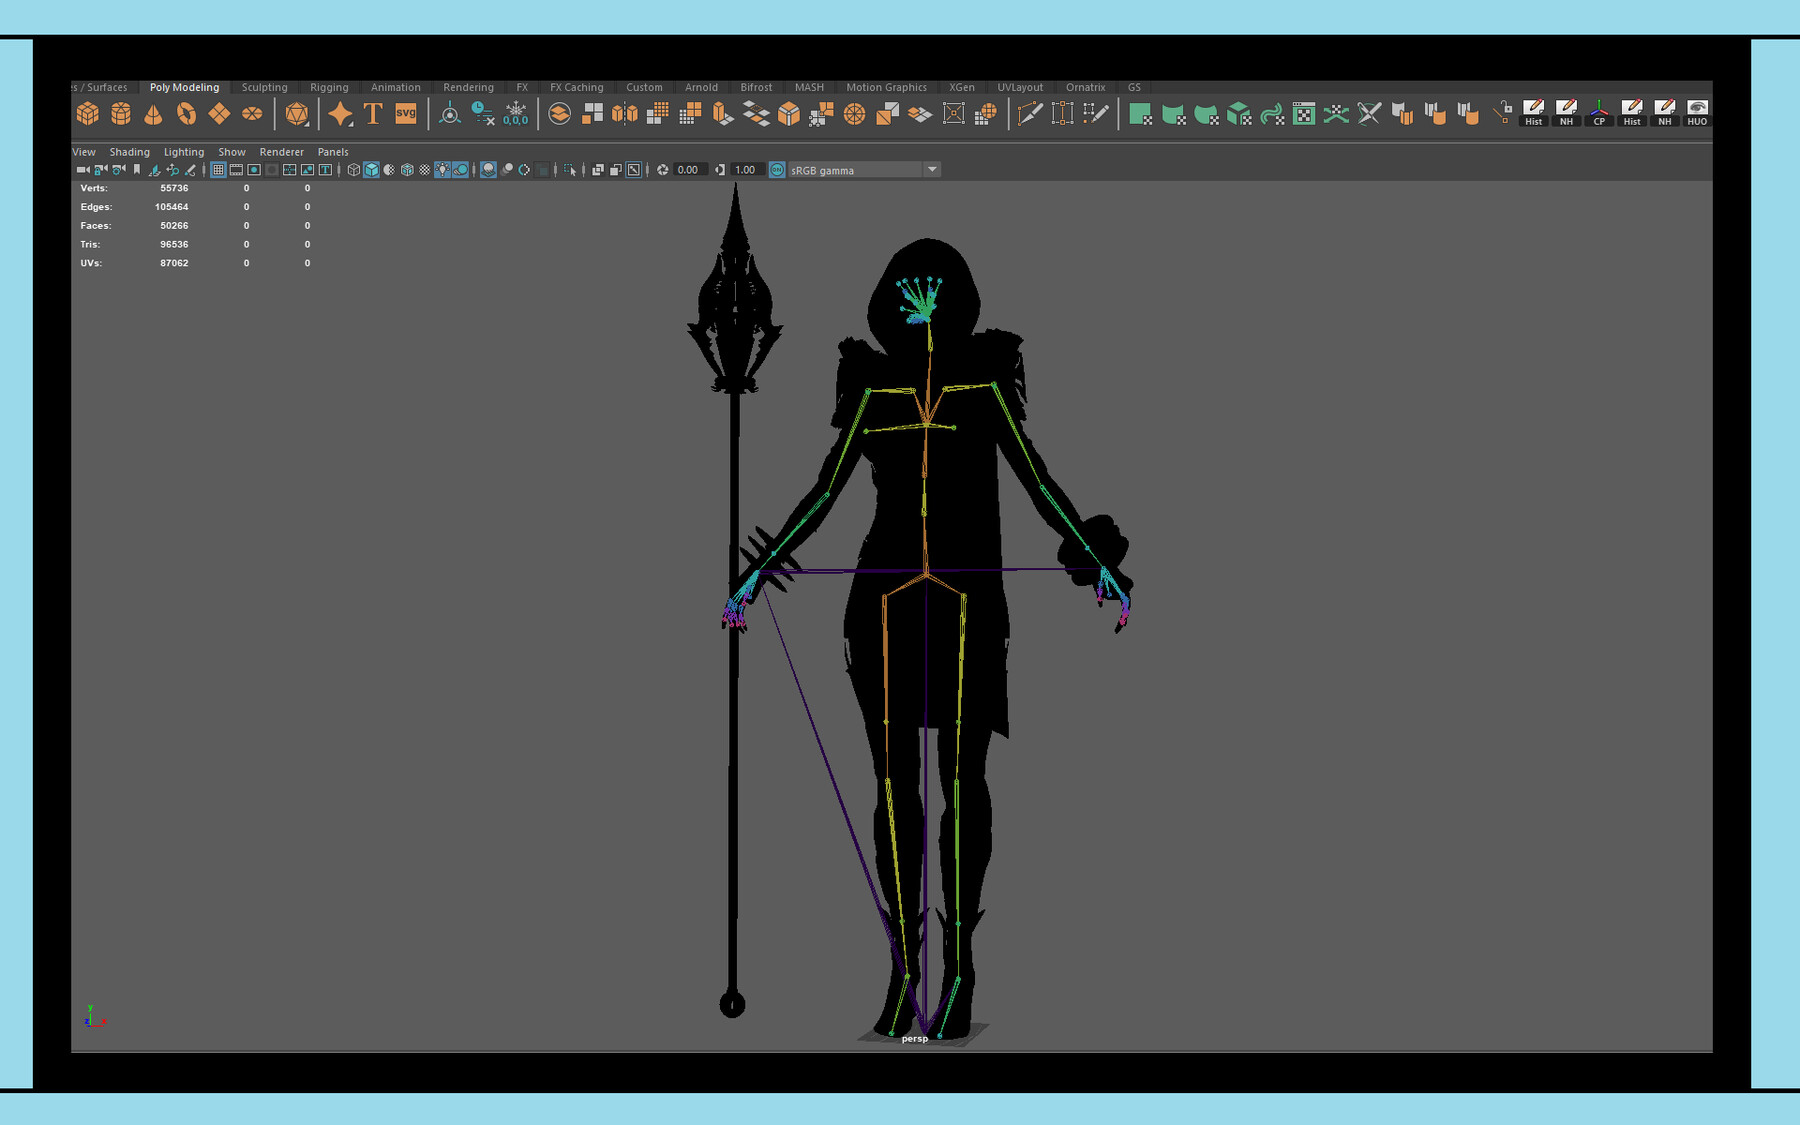
Task: Select the platonic solid shelf icon
Action: [299, 113]
